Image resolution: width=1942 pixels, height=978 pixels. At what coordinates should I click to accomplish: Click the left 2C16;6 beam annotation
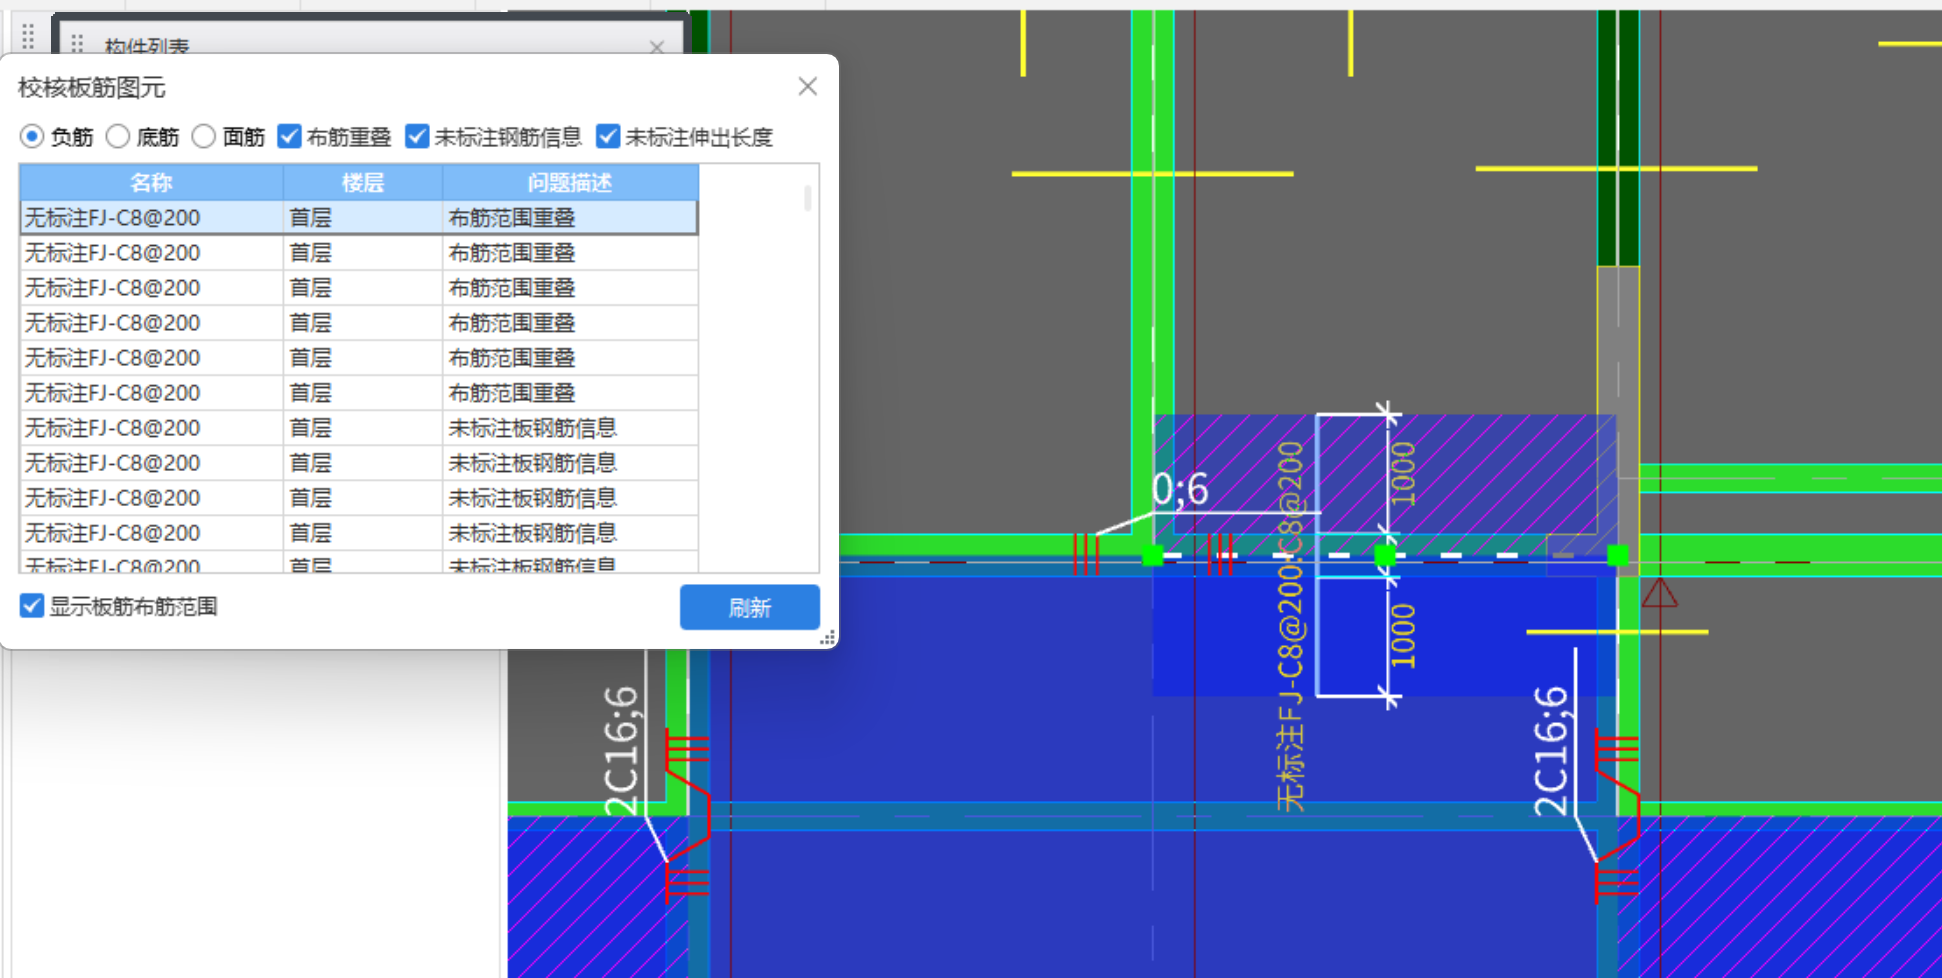point(621,751)
